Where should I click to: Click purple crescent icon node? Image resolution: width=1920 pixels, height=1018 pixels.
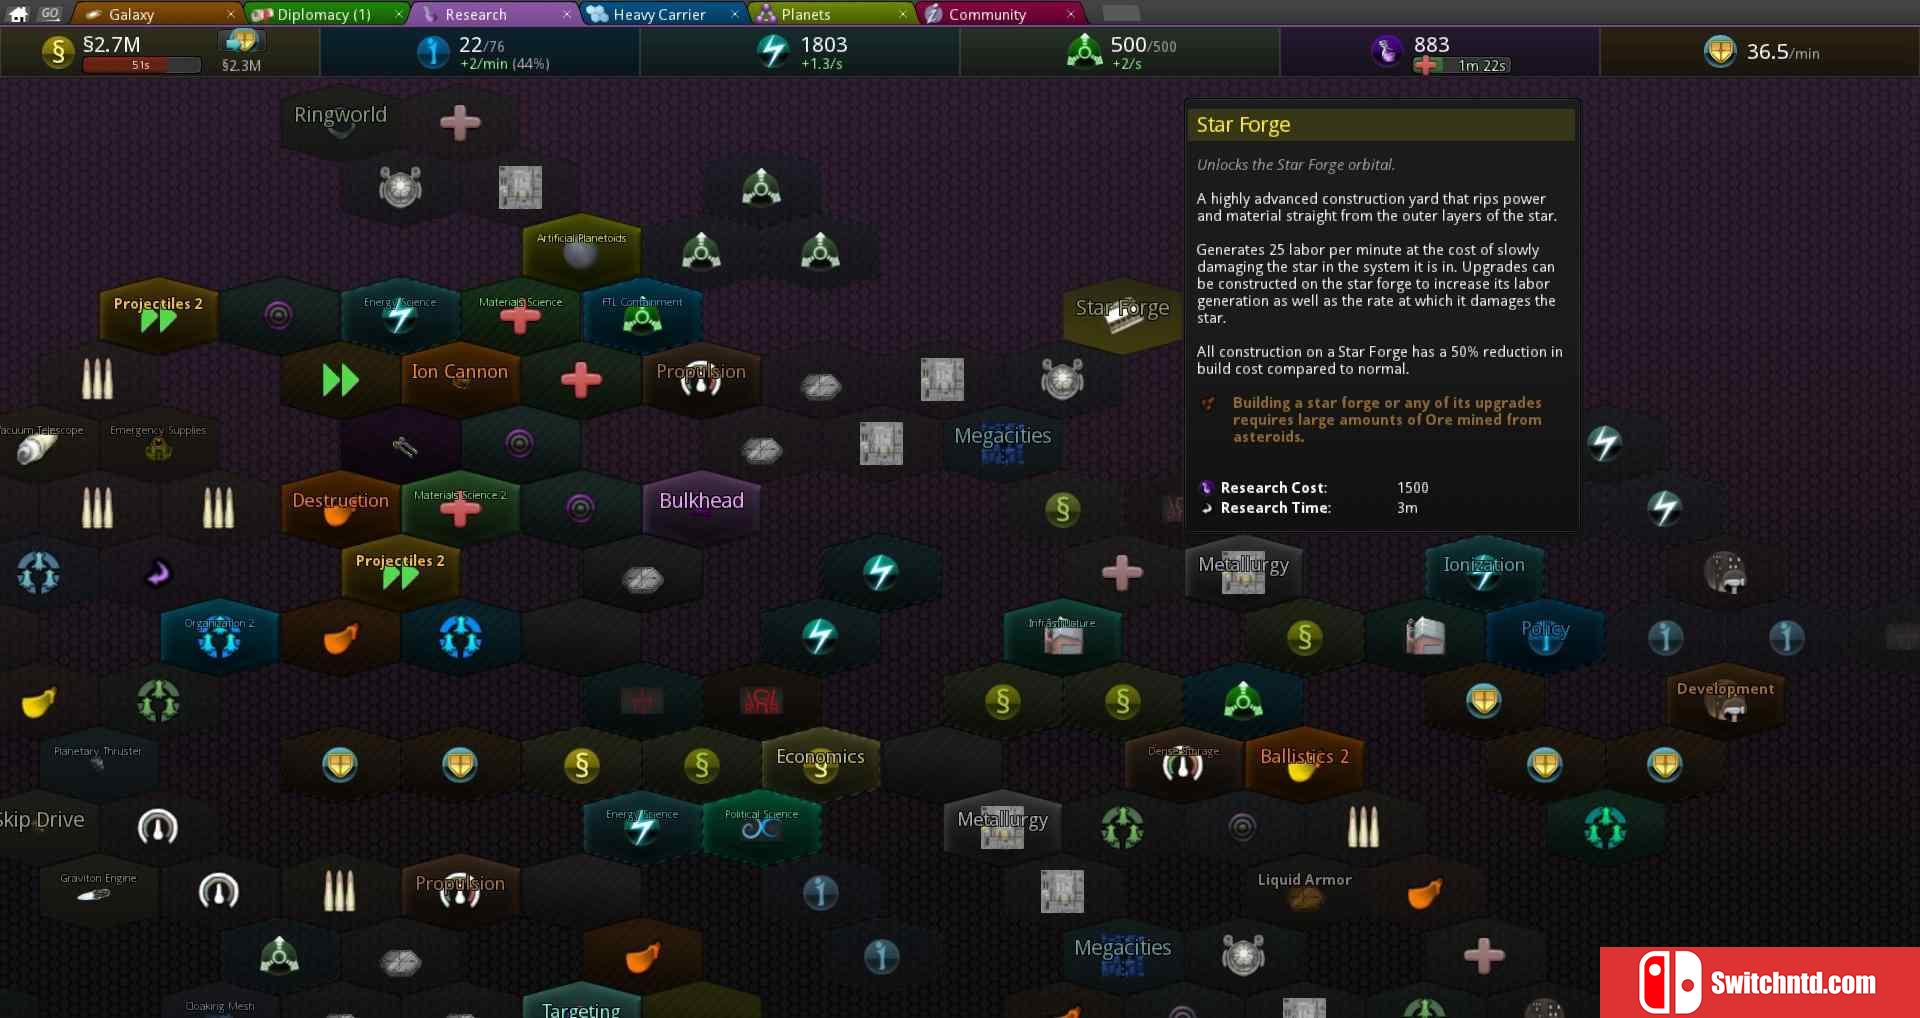pyautogui.click(x=158, y=572)
